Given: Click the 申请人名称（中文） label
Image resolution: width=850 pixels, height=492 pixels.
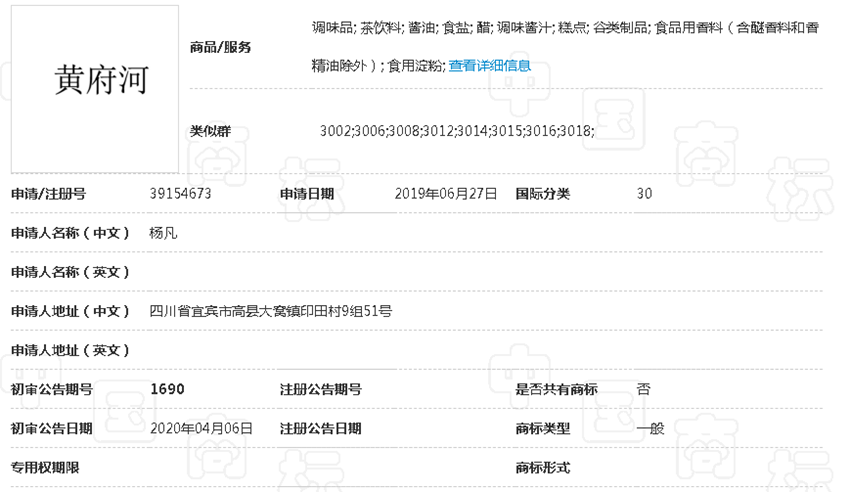Looking at the screenshot, I should pyautogui.click(x=70, y=233).
